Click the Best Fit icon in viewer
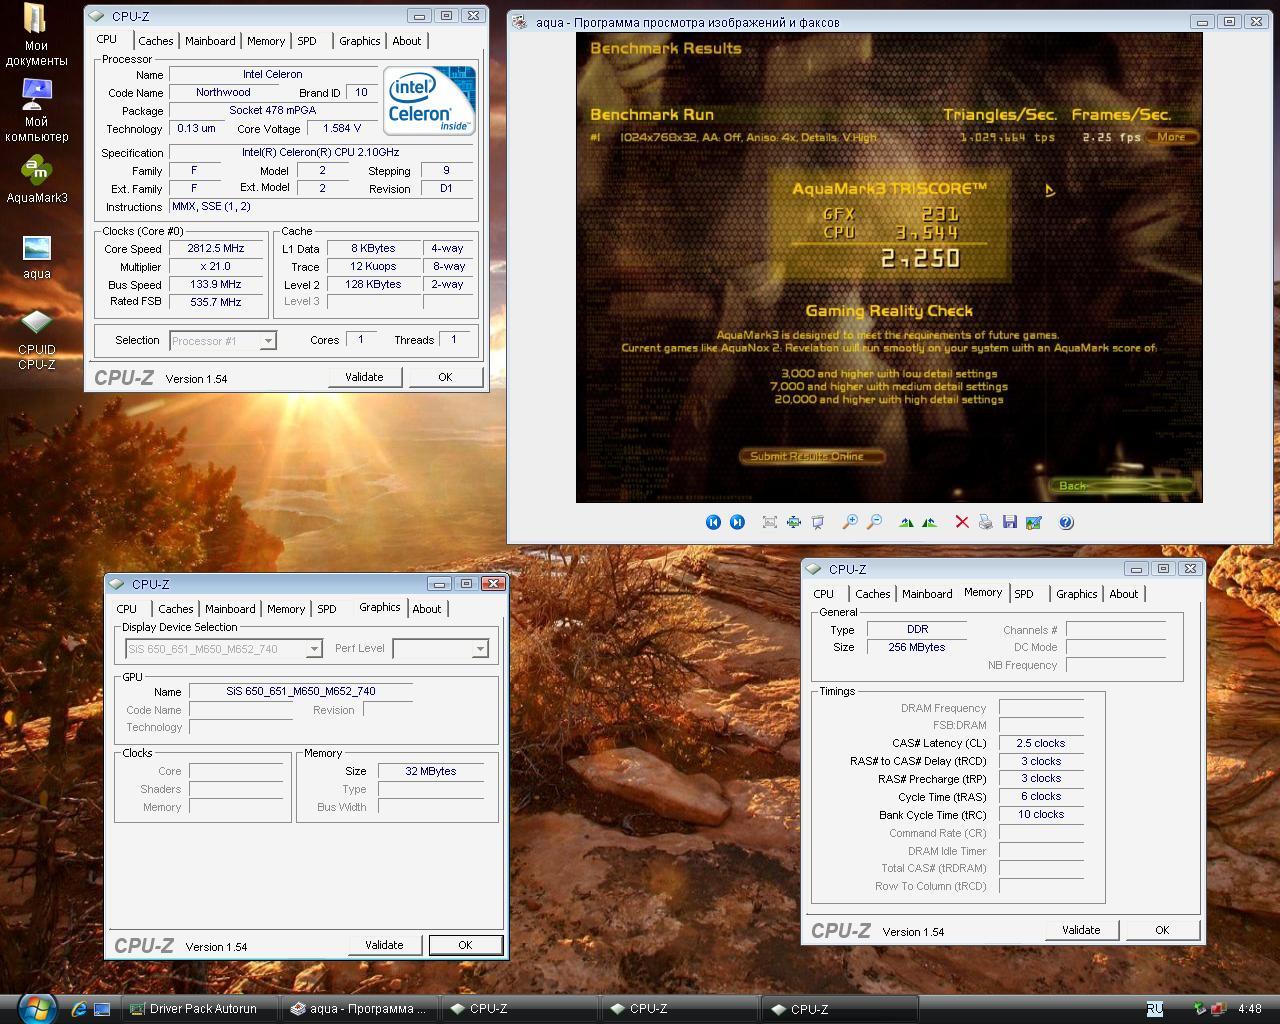Viewport: 1280px width, 1024px height. pos(769,522)
